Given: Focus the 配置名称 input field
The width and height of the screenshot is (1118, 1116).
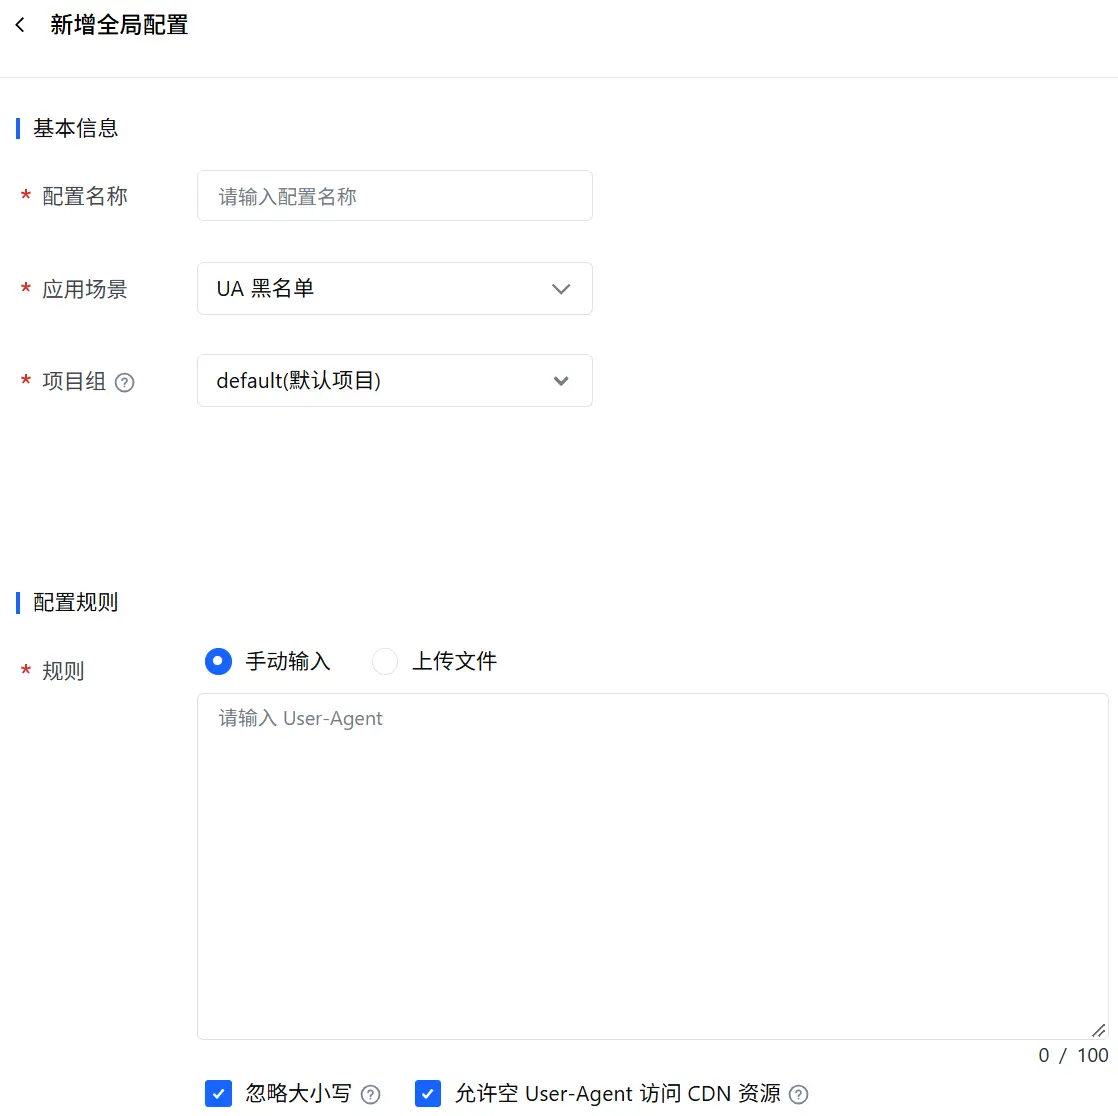Looking at the screenshot, I should click(x=394, y=195).
